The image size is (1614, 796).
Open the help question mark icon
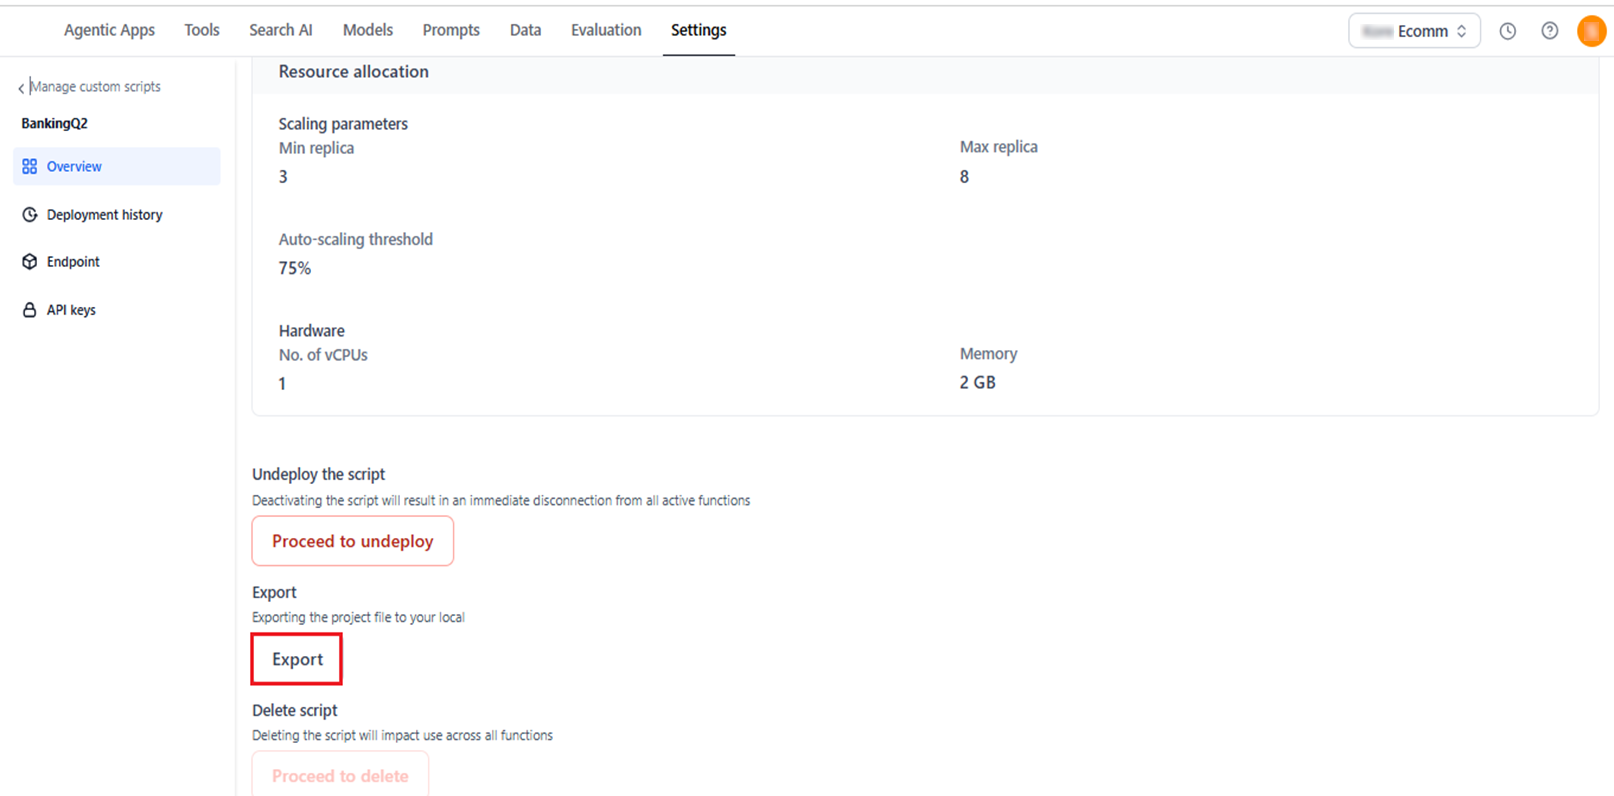pos(1549,31)
